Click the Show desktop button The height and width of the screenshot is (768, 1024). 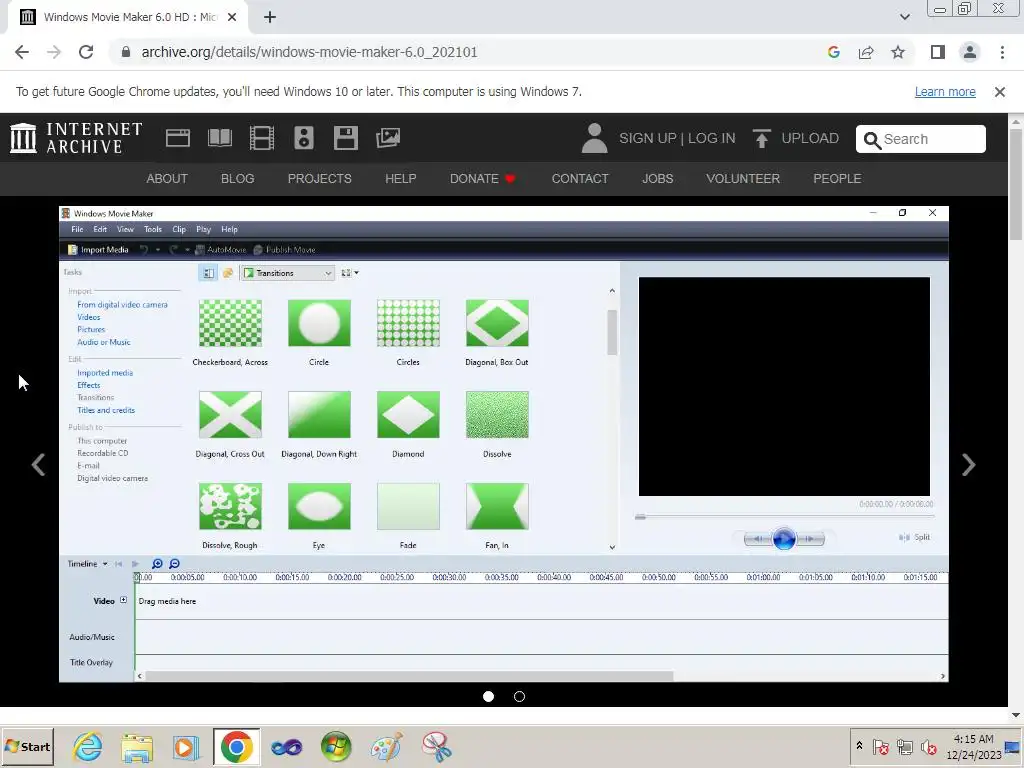[1014, 746]
